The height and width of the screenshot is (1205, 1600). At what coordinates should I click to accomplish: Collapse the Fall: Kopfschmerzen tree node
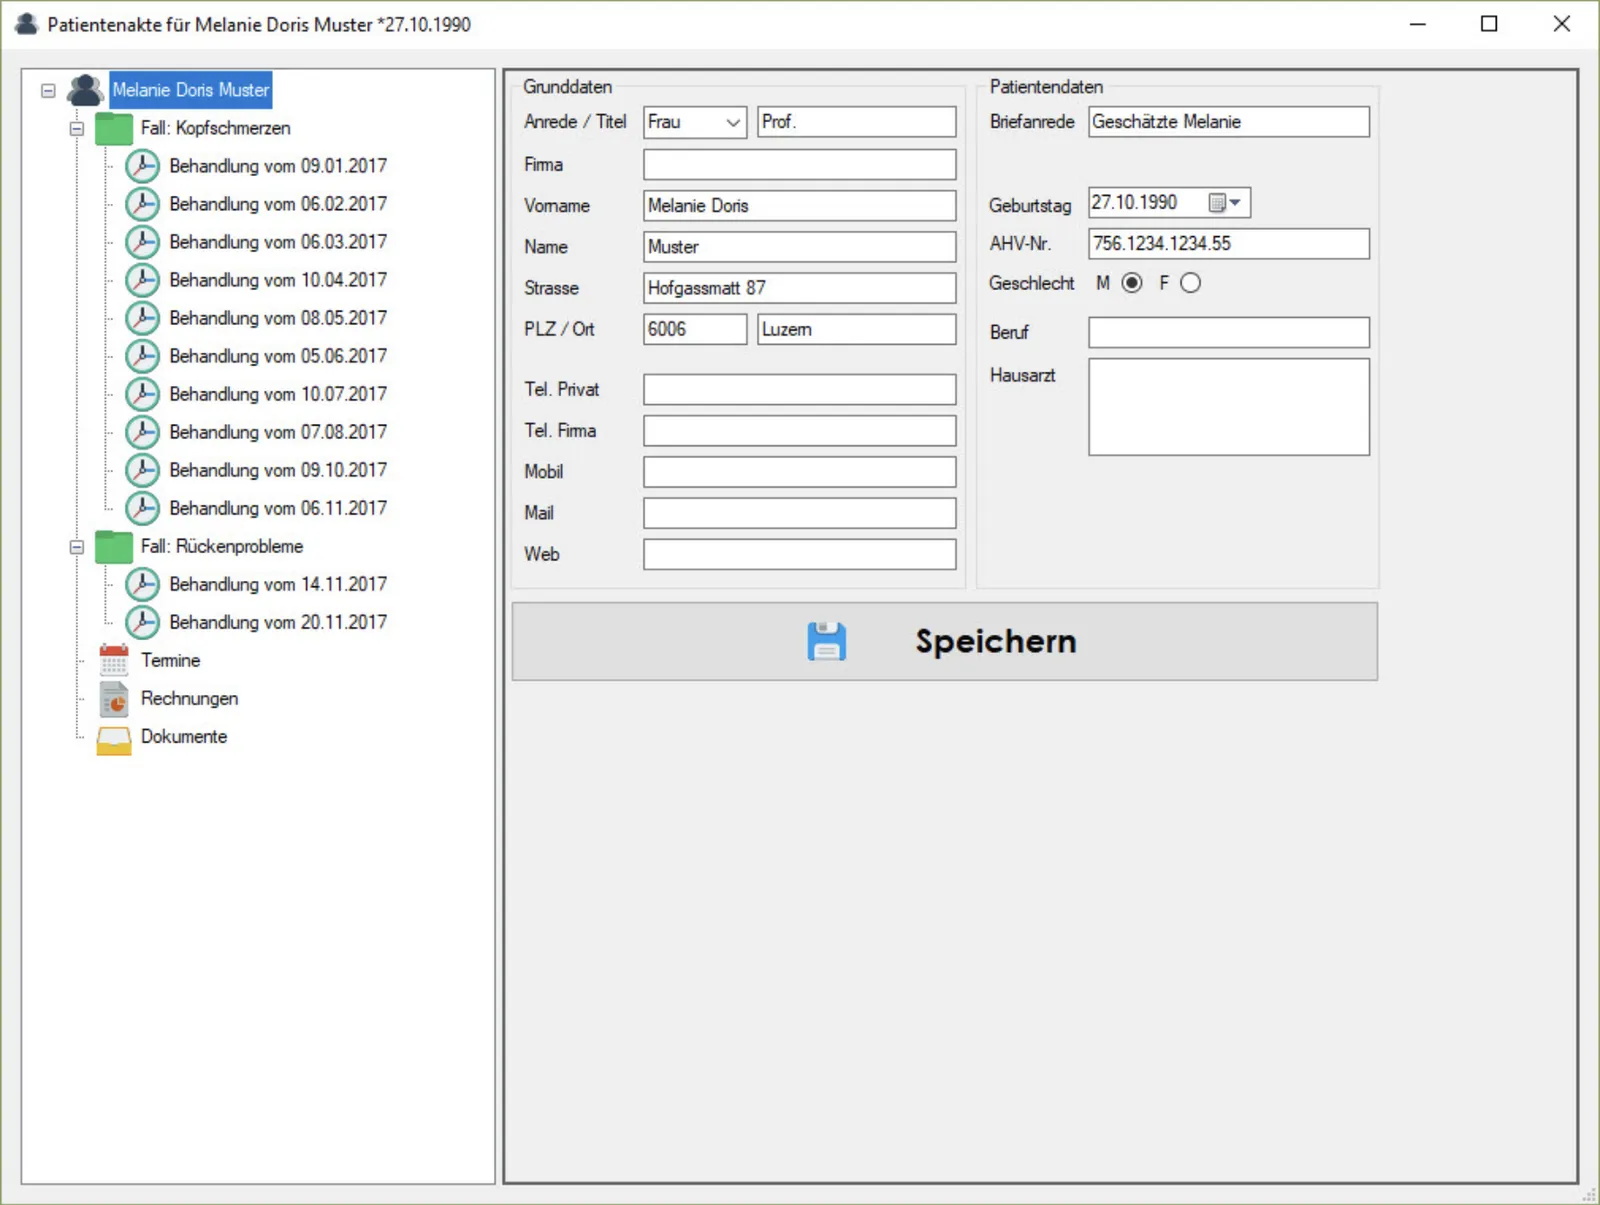[76, 128]
